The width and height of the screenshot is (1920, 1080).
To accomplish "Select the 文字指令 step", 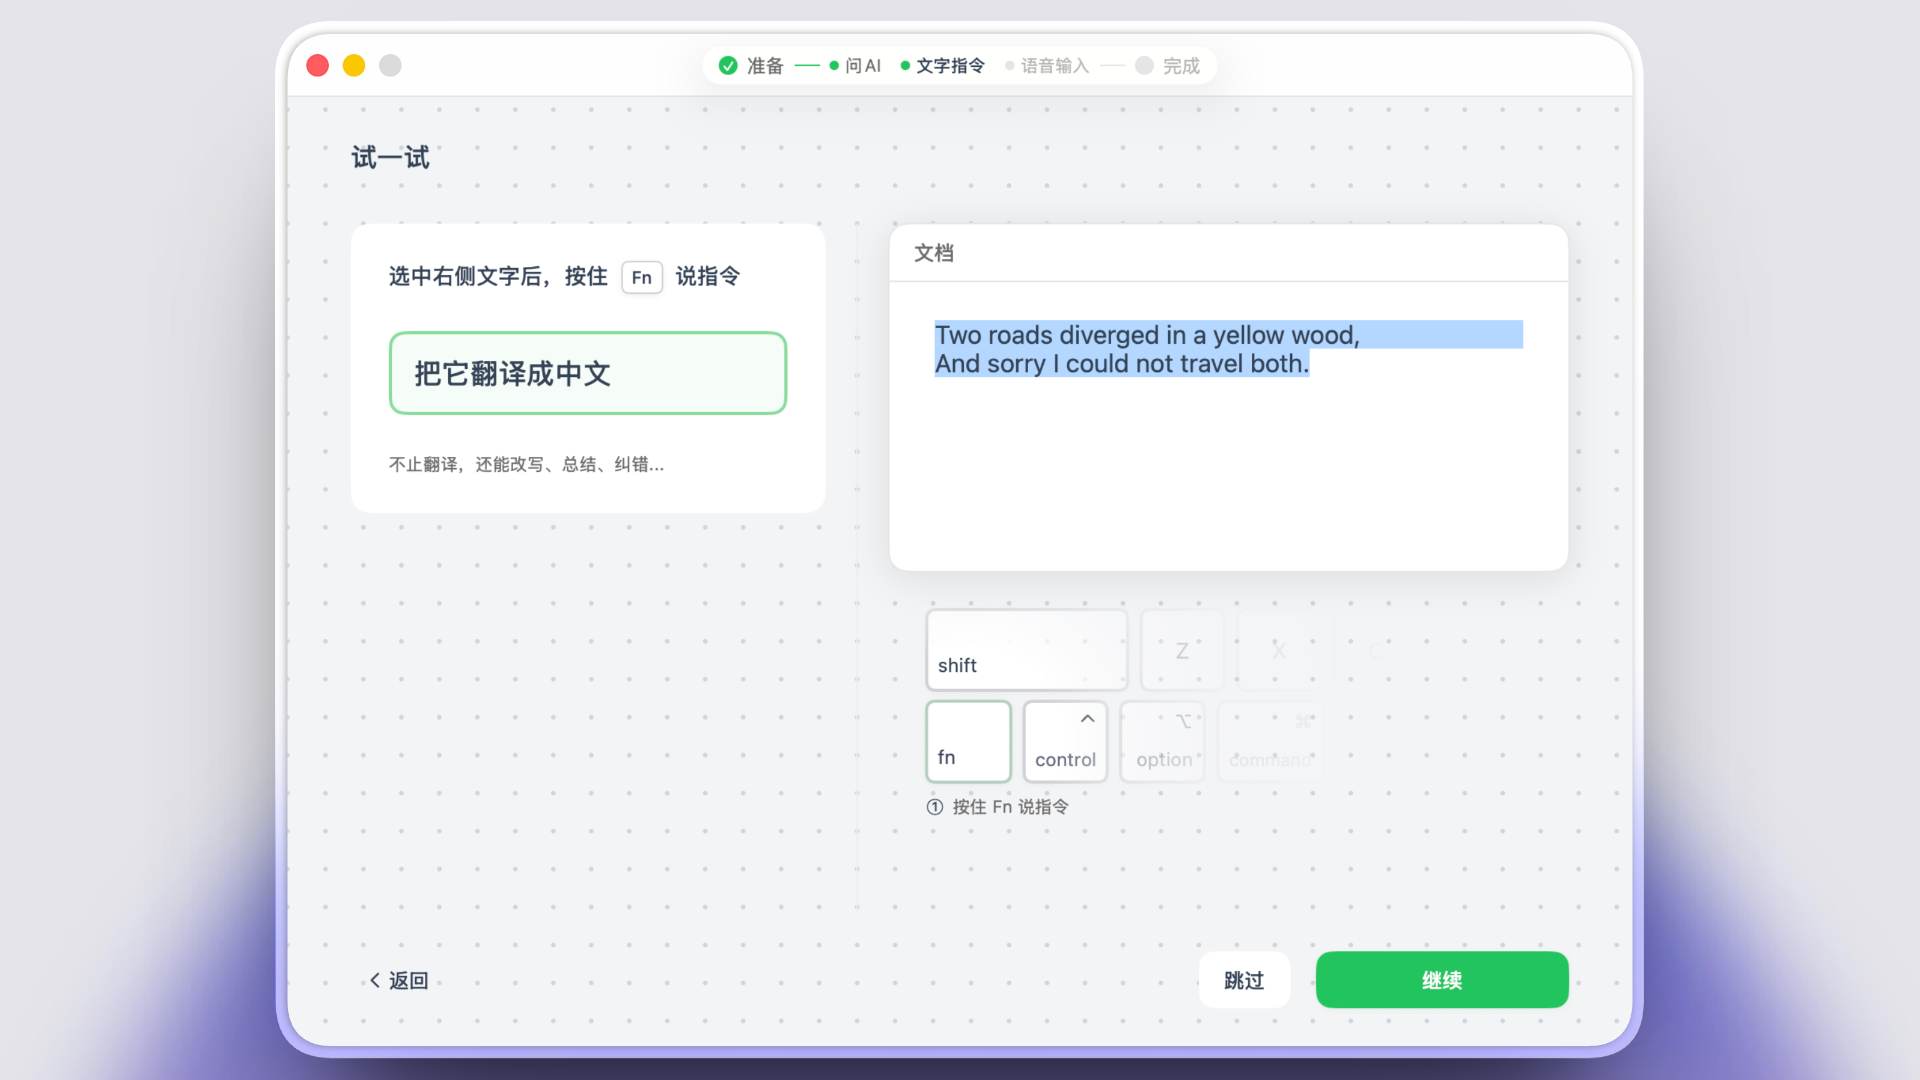I will (950, 66).
